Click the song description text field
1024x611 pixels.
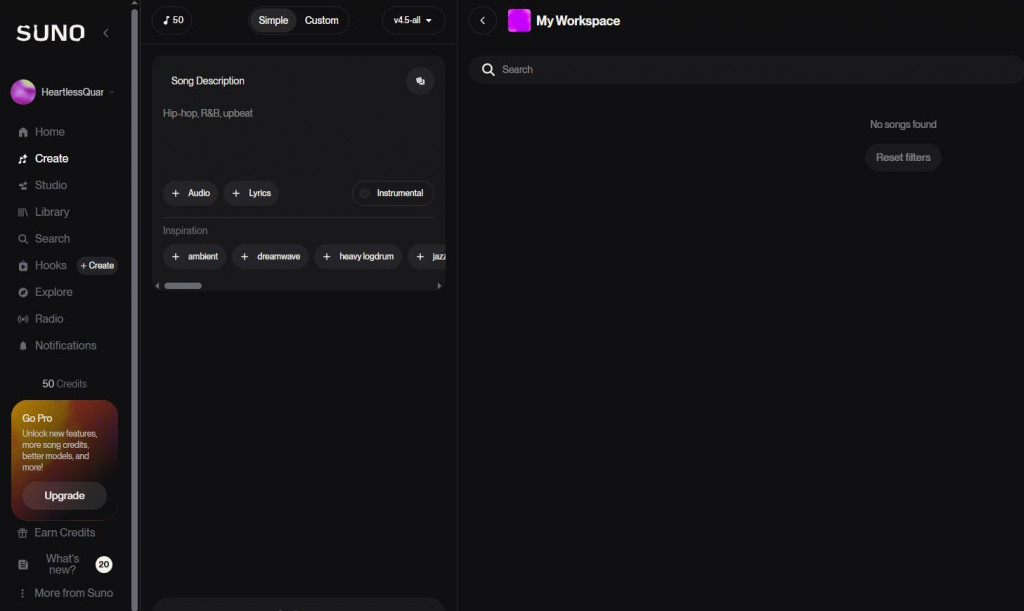(298, 138)
